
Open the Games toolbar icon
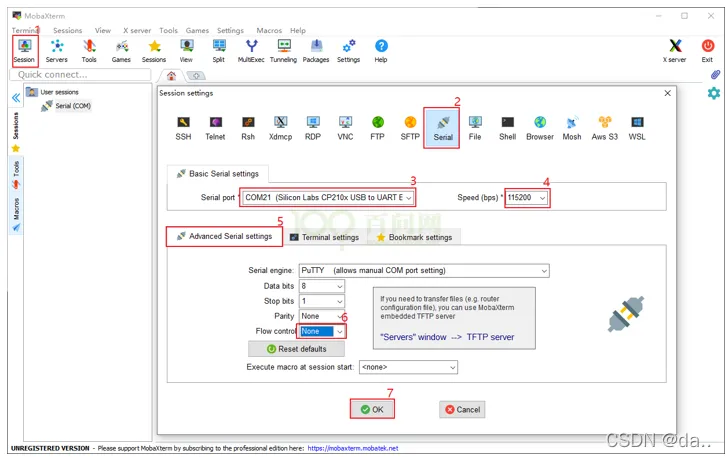(121, 50)
